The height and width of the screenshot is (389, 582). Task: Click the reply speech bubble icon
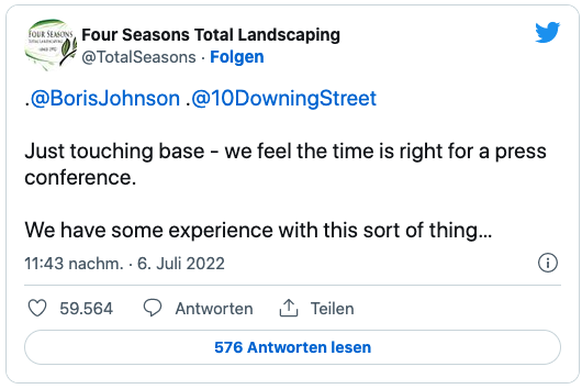tap(153, 308)
